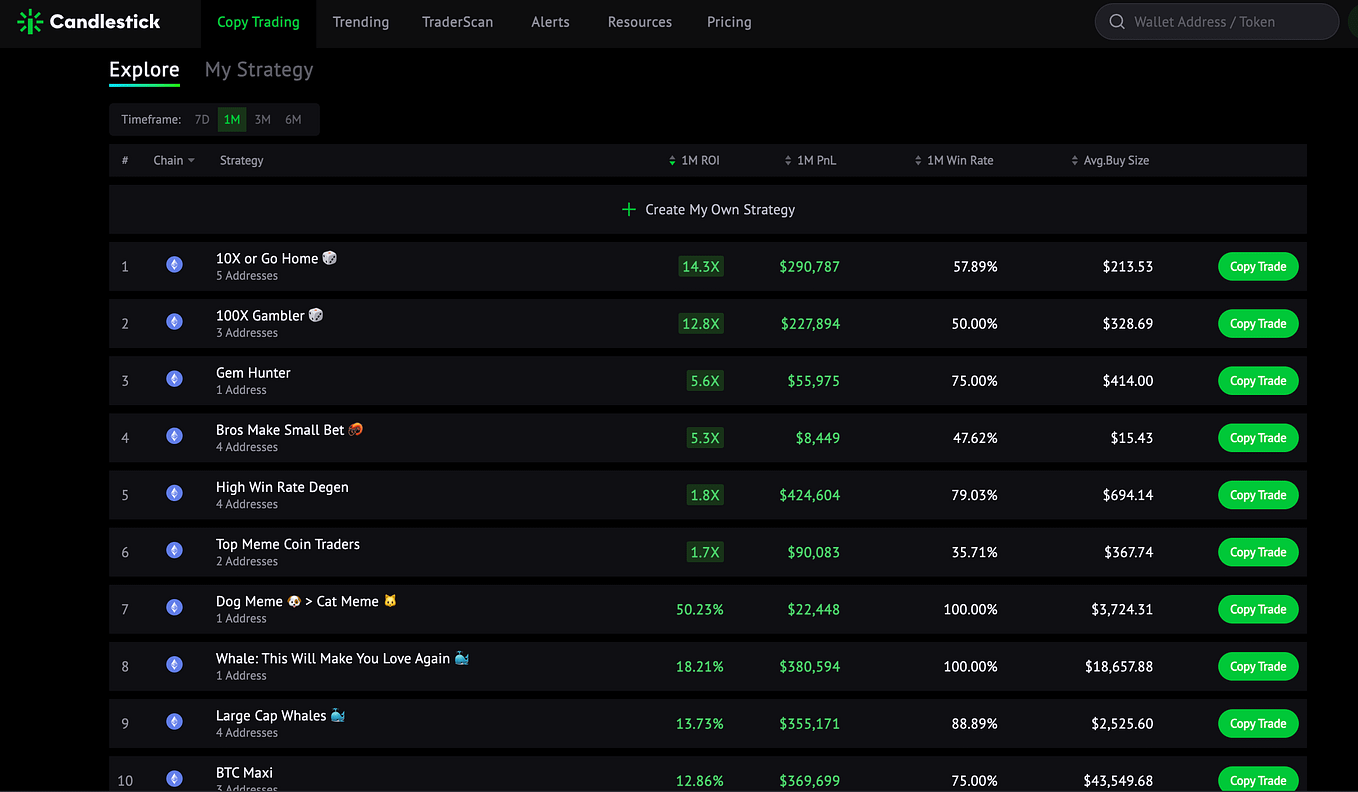Click the Candlestick logo icon
This screenshot has height=792, width=1358.
pyautogui.click(x=28, y=20)
